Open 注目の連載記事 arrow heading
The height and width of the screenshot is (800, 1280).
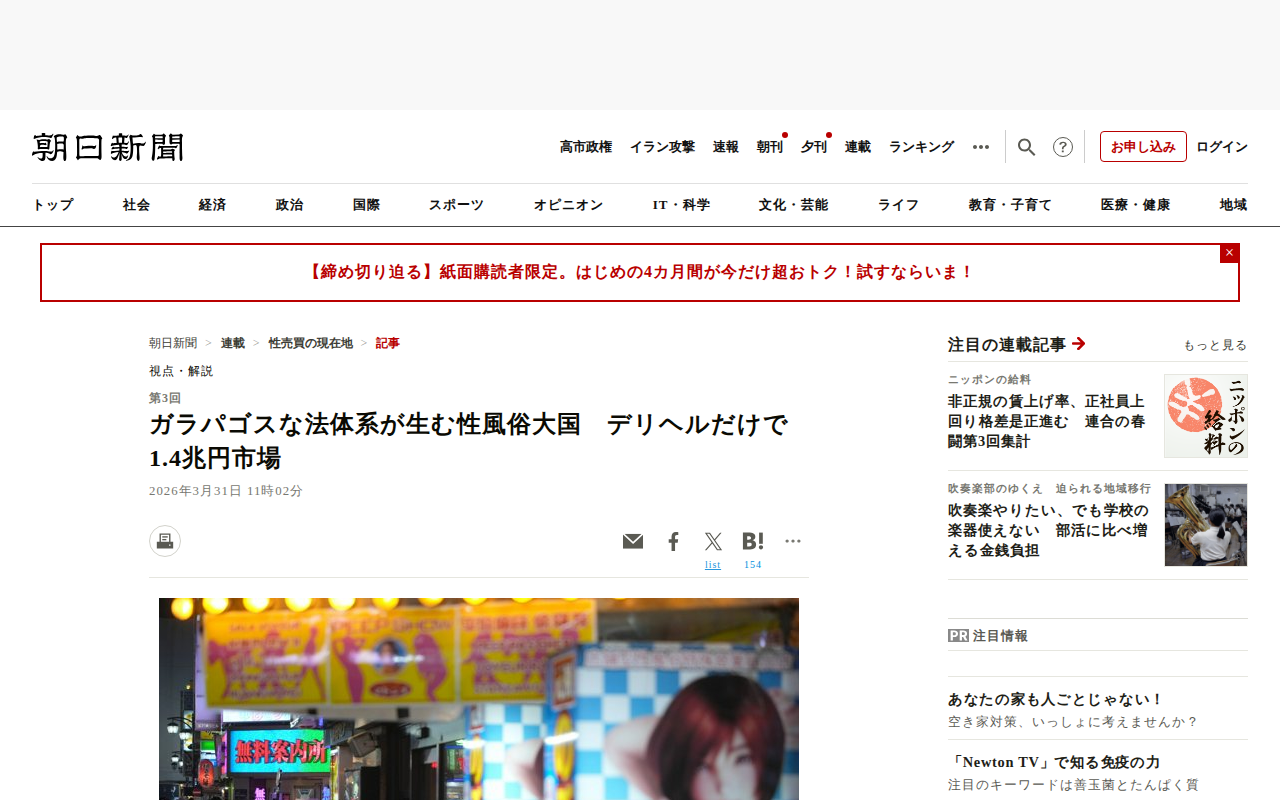tap(1017, 344)
